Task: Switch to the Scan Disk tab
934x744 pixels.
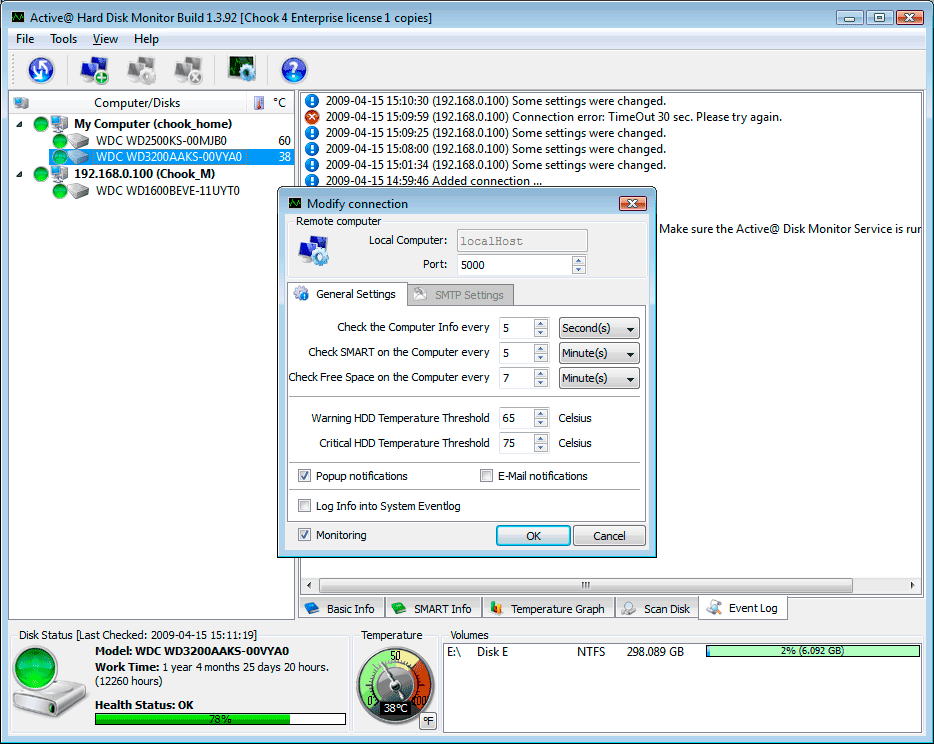Action: pos(656,609)
